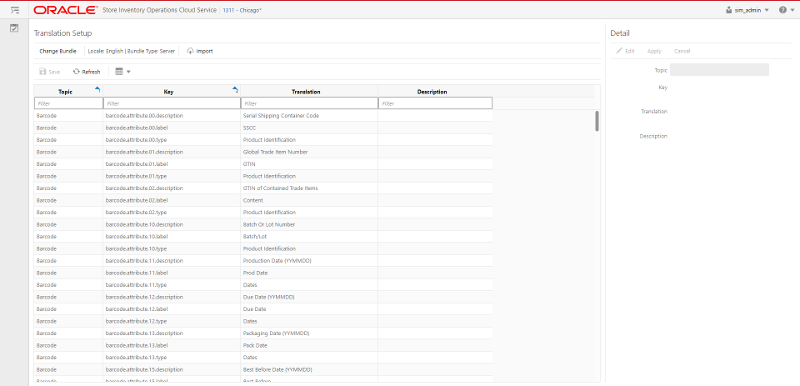Click the Oracle logo
800x386 pixels.
66,10
